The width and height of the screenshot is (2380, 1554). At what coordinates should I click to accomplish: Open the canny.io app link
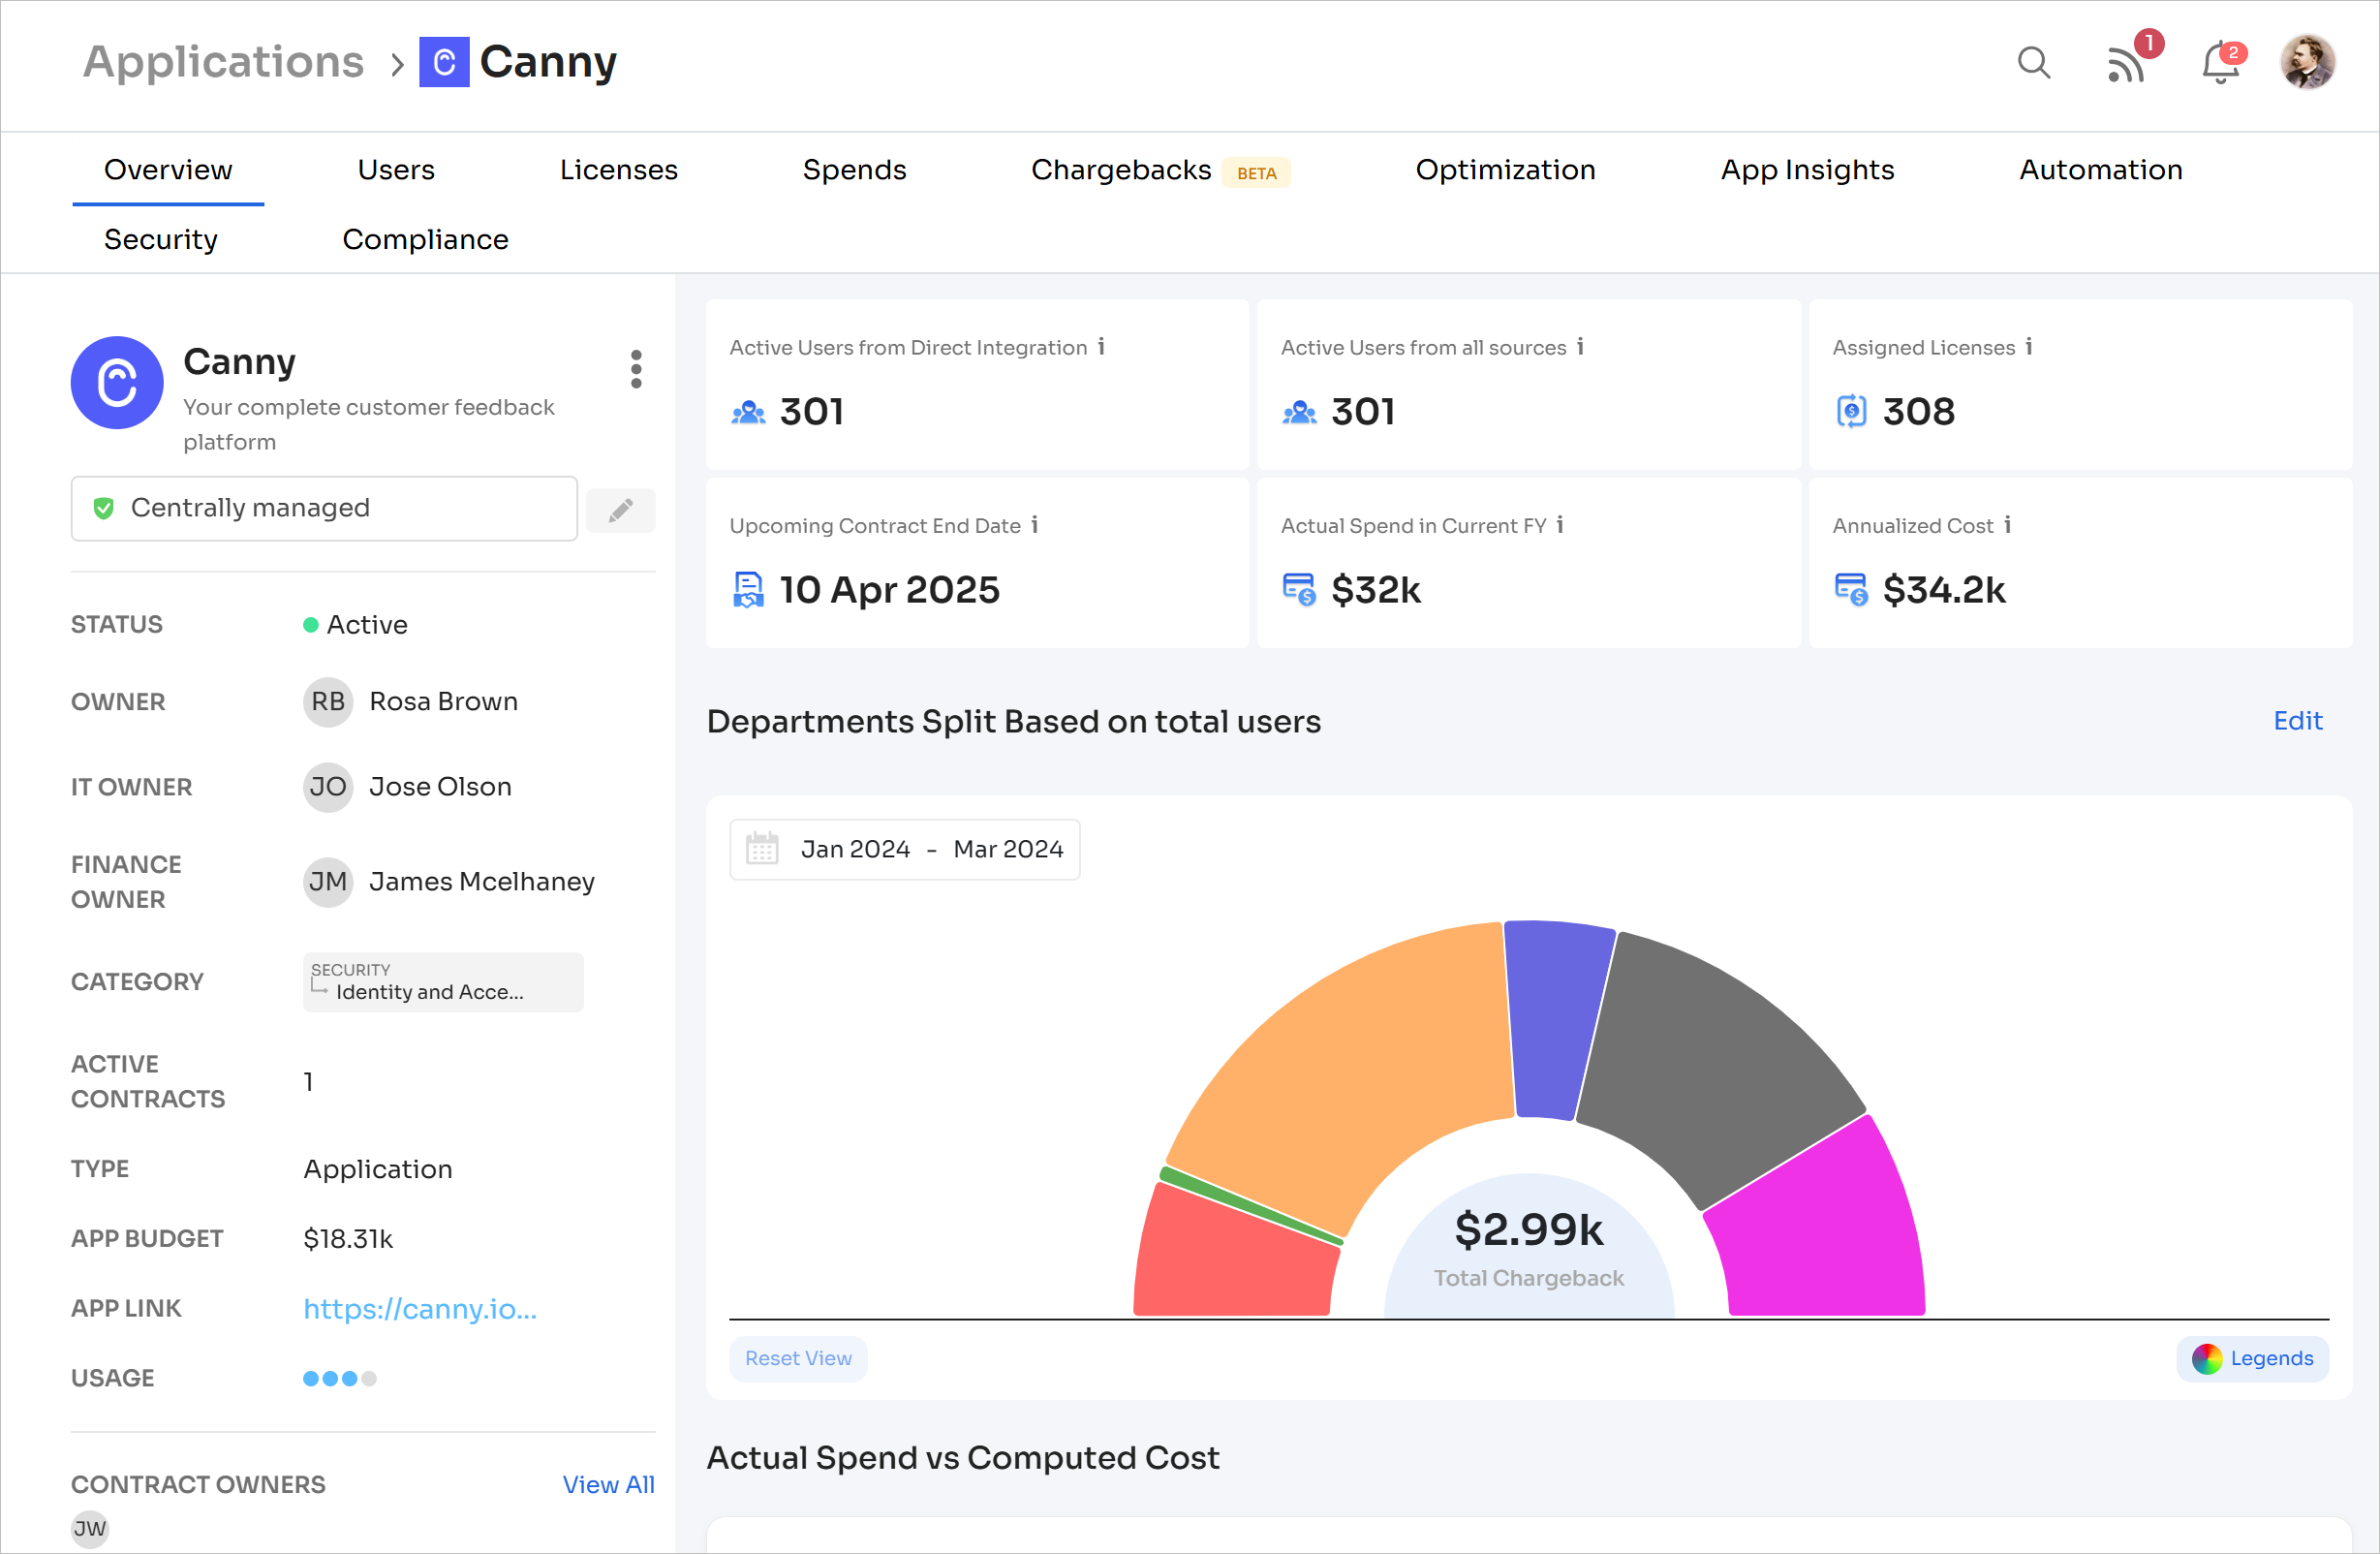pyautogui.click(x=420, y=1308)
